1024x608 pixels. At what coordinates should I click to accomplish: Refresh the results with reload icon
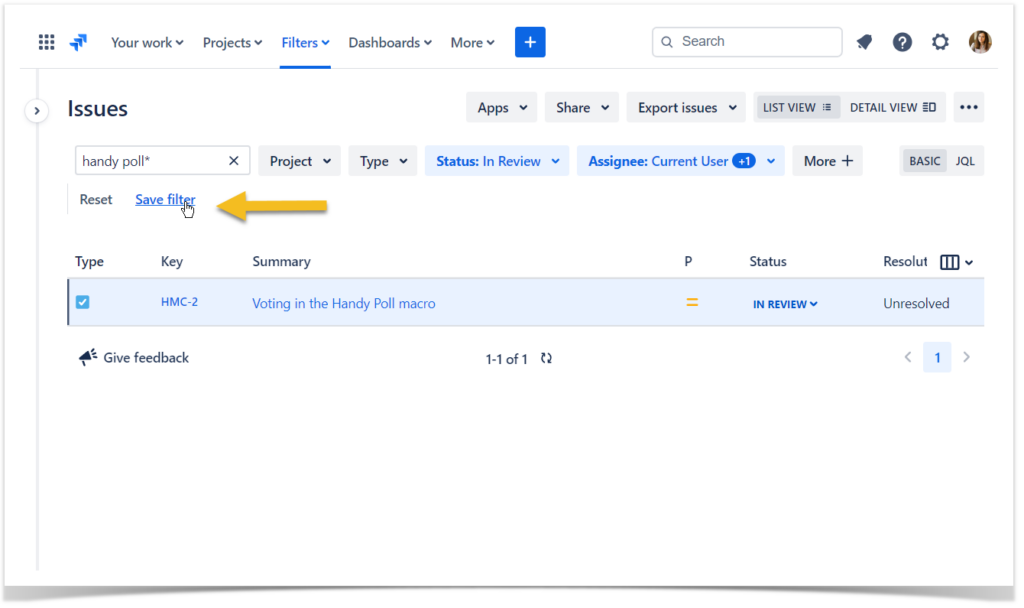pos(546,358)
